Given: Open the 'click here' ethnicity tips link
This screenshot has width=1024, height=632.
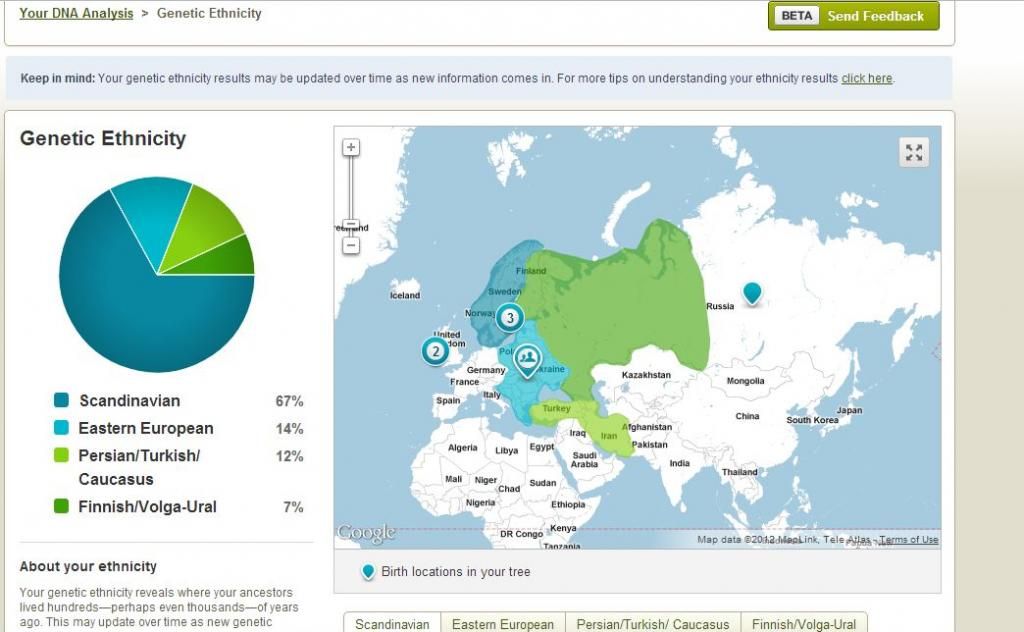Looking at the screenshot, I should coord(866,78).
